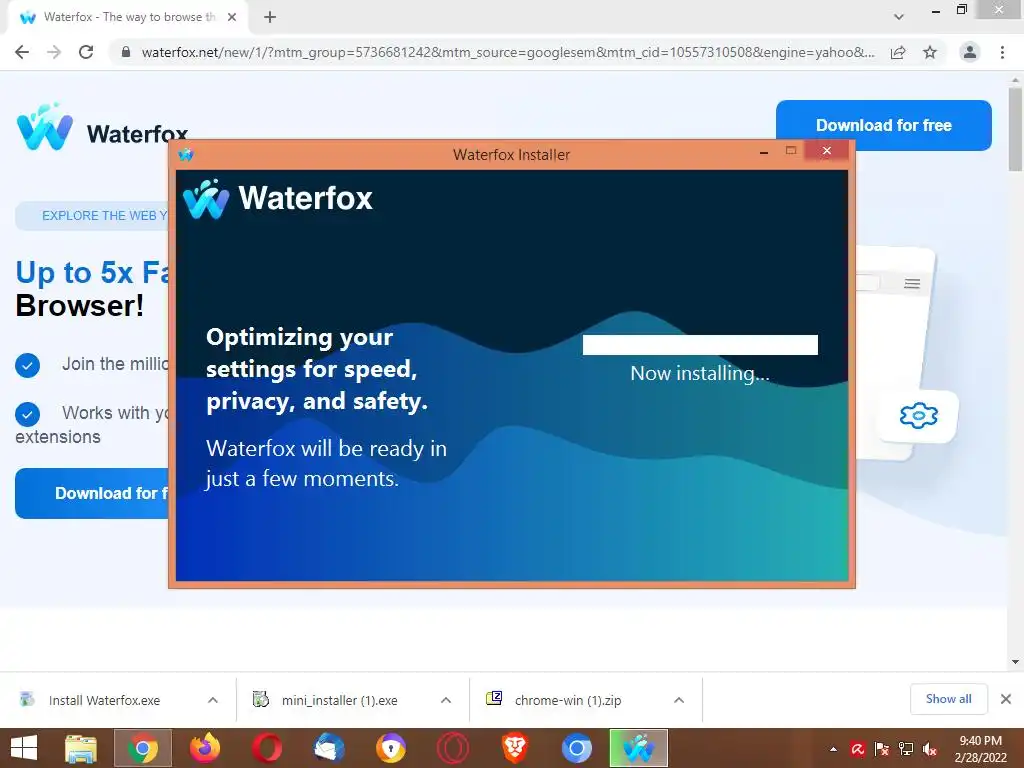The width and height of the screenshot is (1024, 768).
Task: Show hidden system tray icons
Action: click(x=833, y=749)
